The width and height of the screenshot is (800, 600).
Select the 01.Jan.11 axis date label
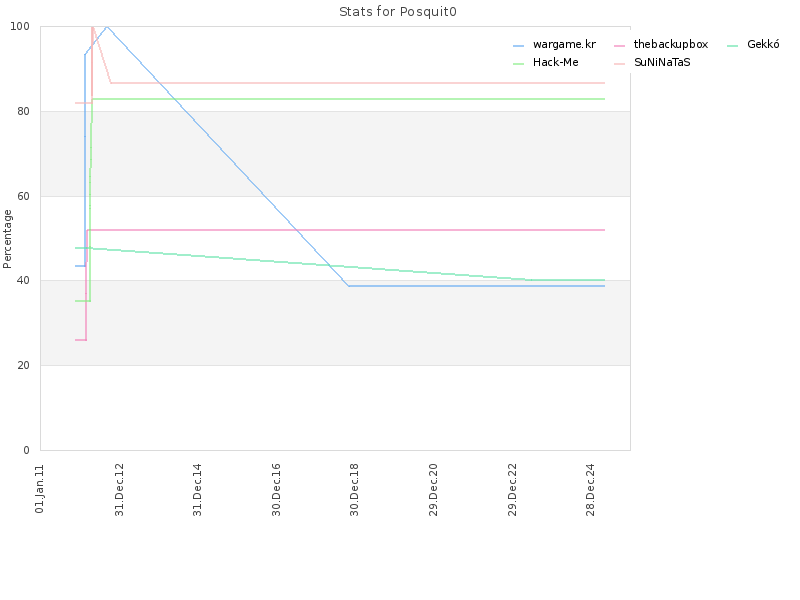point(40,489)
